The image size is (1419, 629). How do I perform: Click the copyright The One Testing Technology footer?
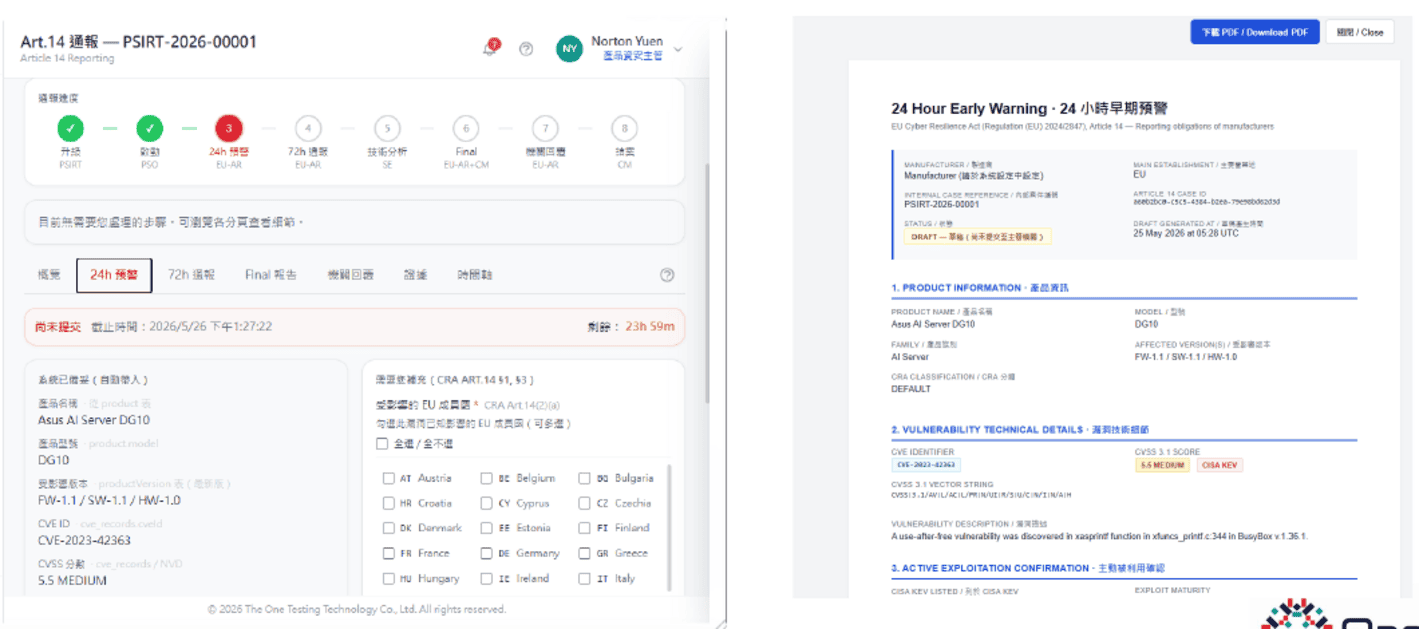coord(356,609)
